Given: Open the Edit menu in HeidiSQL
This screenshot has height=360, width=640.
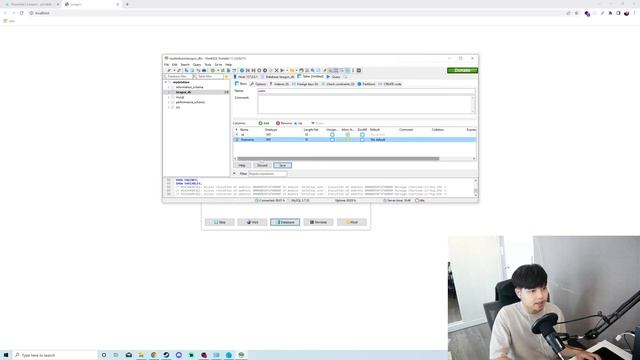Looking at the screenshot, I should tap(175, 64).
